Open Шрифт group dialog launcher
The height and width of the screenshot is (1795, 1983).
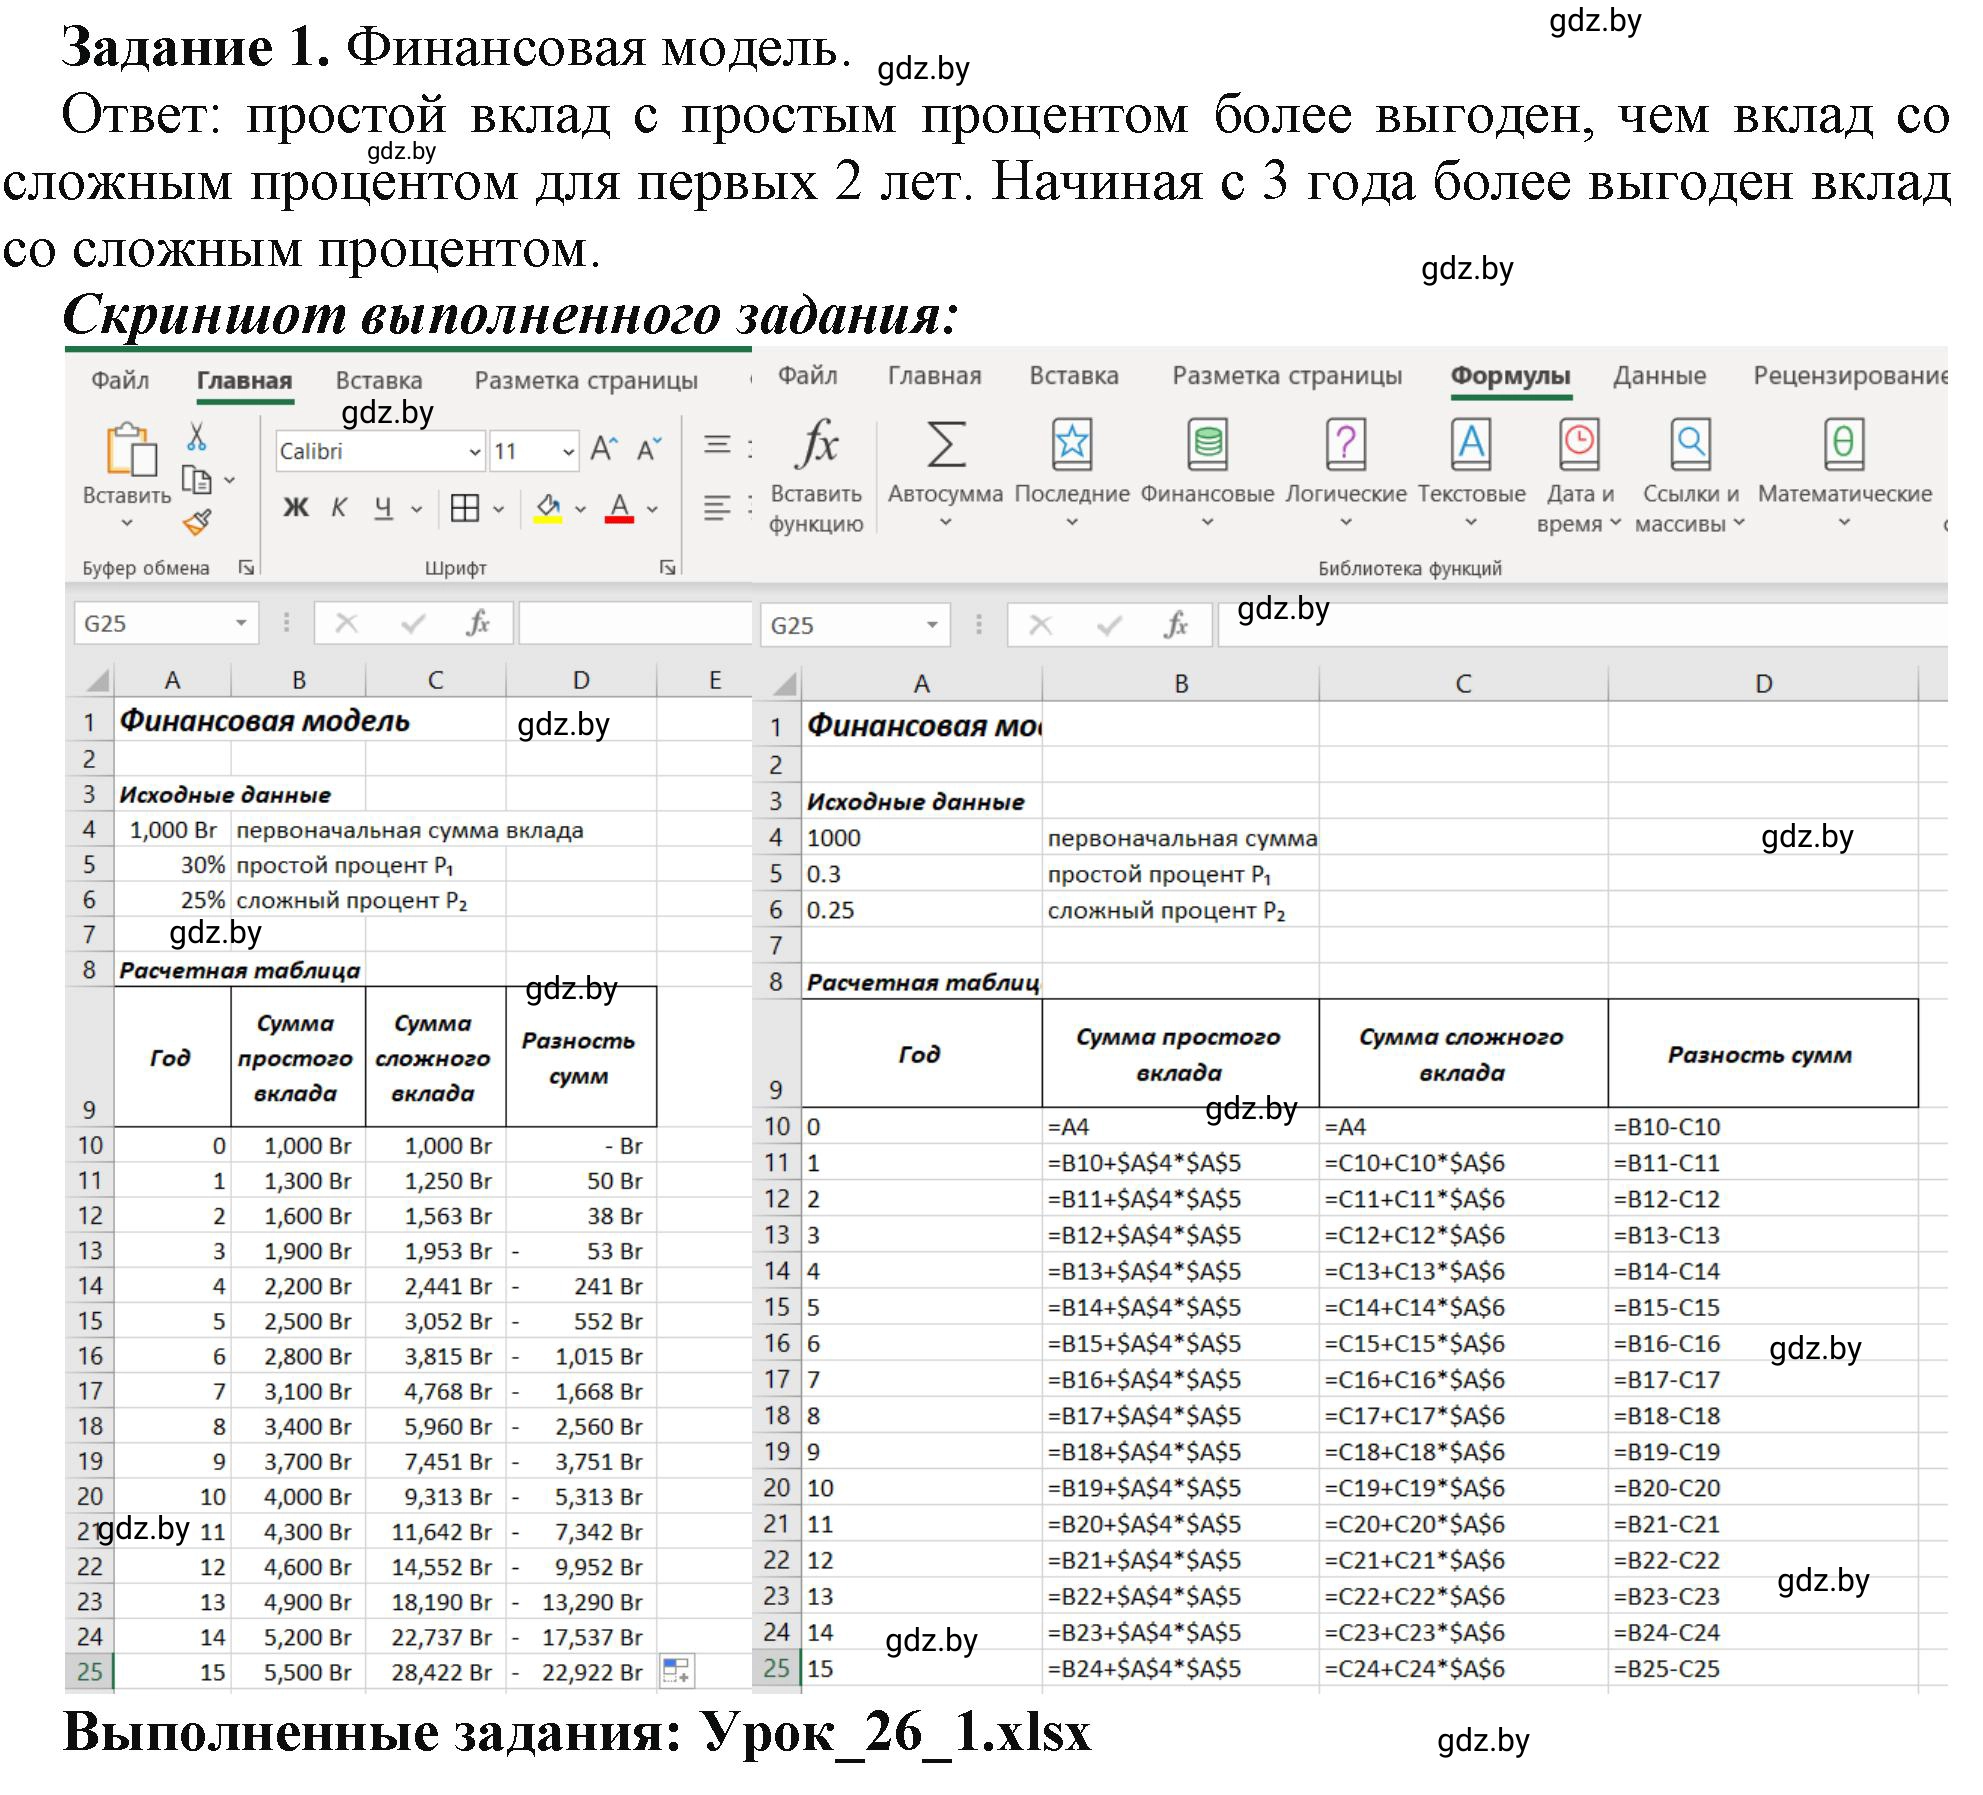tap(667, 568)
